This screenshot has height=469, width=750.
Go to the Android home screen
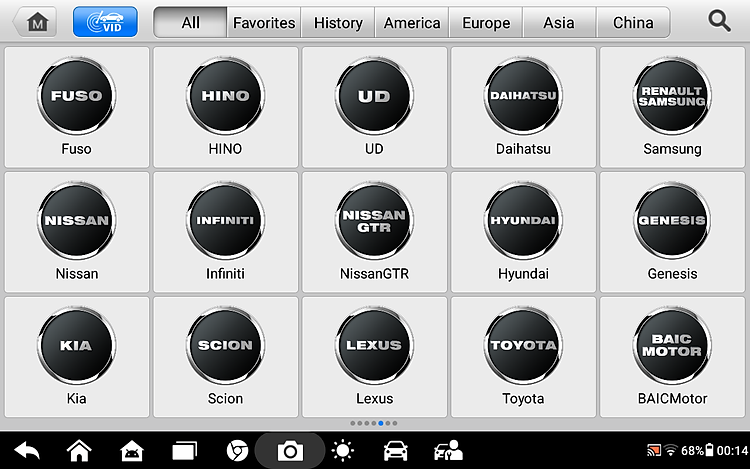(x=79, y=450)
